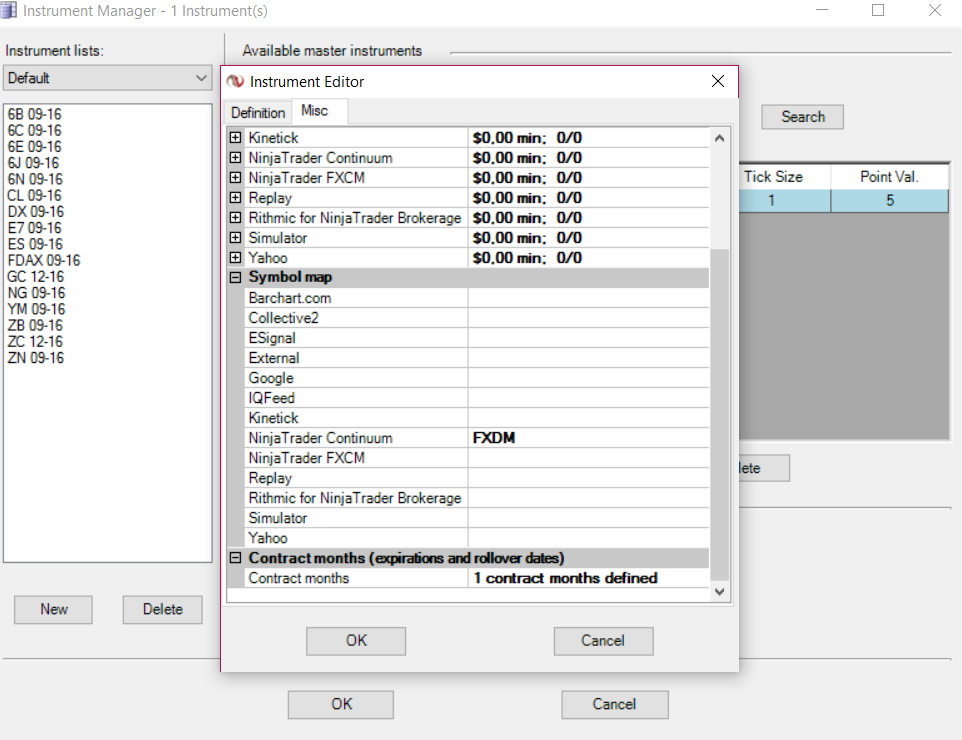Select CL 09-16 in instrument list
Screen dimensions: 962x740
34,196
